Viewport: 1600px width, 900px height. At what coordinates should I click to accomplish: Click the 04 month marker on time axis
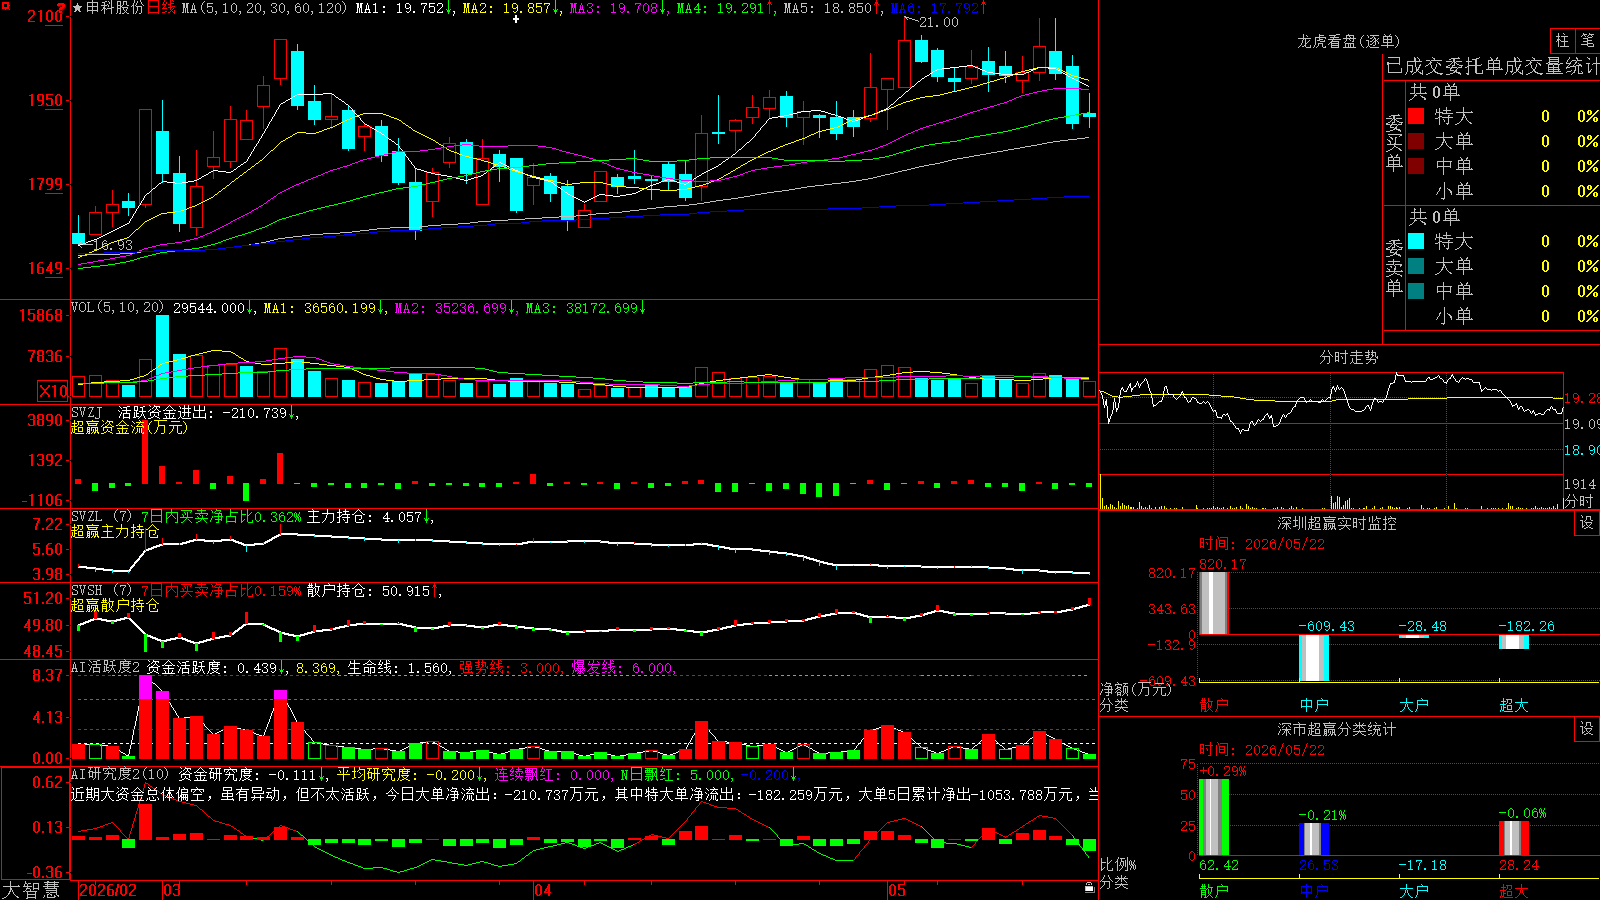click(x=543, y=890)
